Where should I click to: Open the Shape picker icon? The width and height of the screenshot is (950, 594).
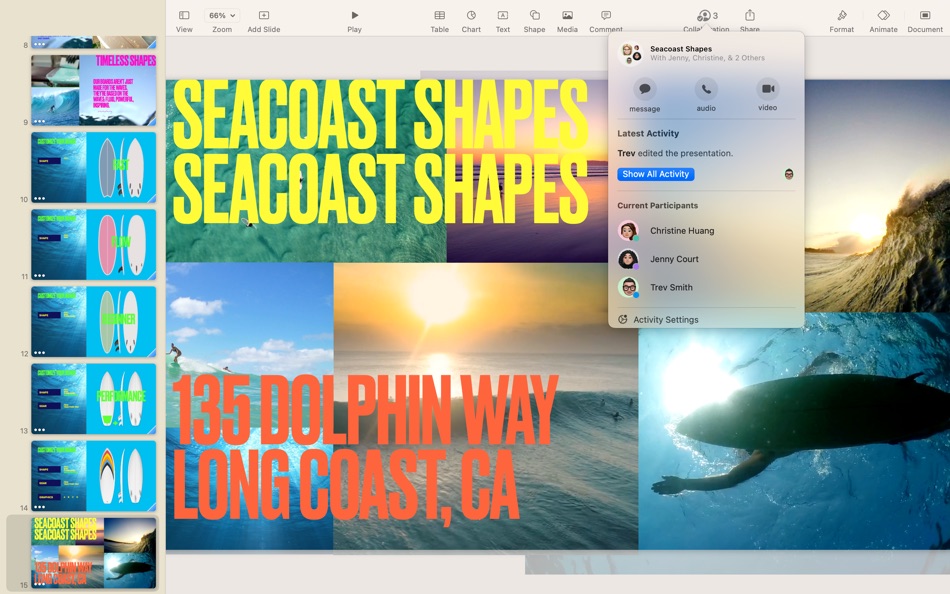pos(534,15)
